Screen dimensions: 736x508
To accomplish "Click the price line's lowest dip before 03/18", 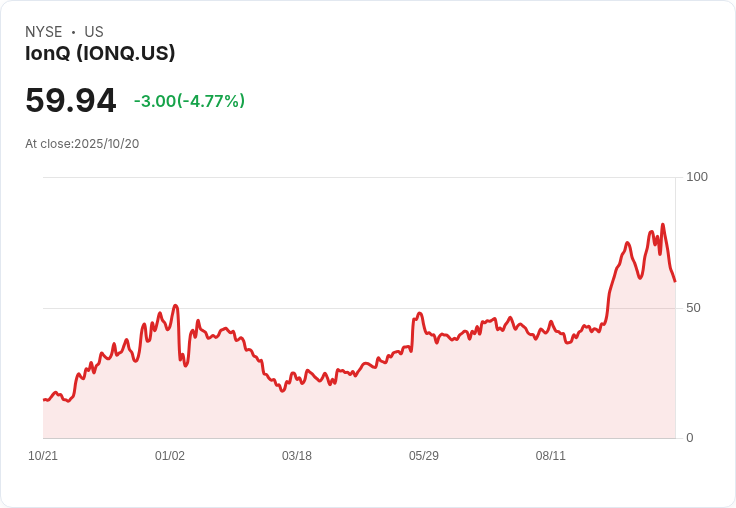I will click(283, 390).
